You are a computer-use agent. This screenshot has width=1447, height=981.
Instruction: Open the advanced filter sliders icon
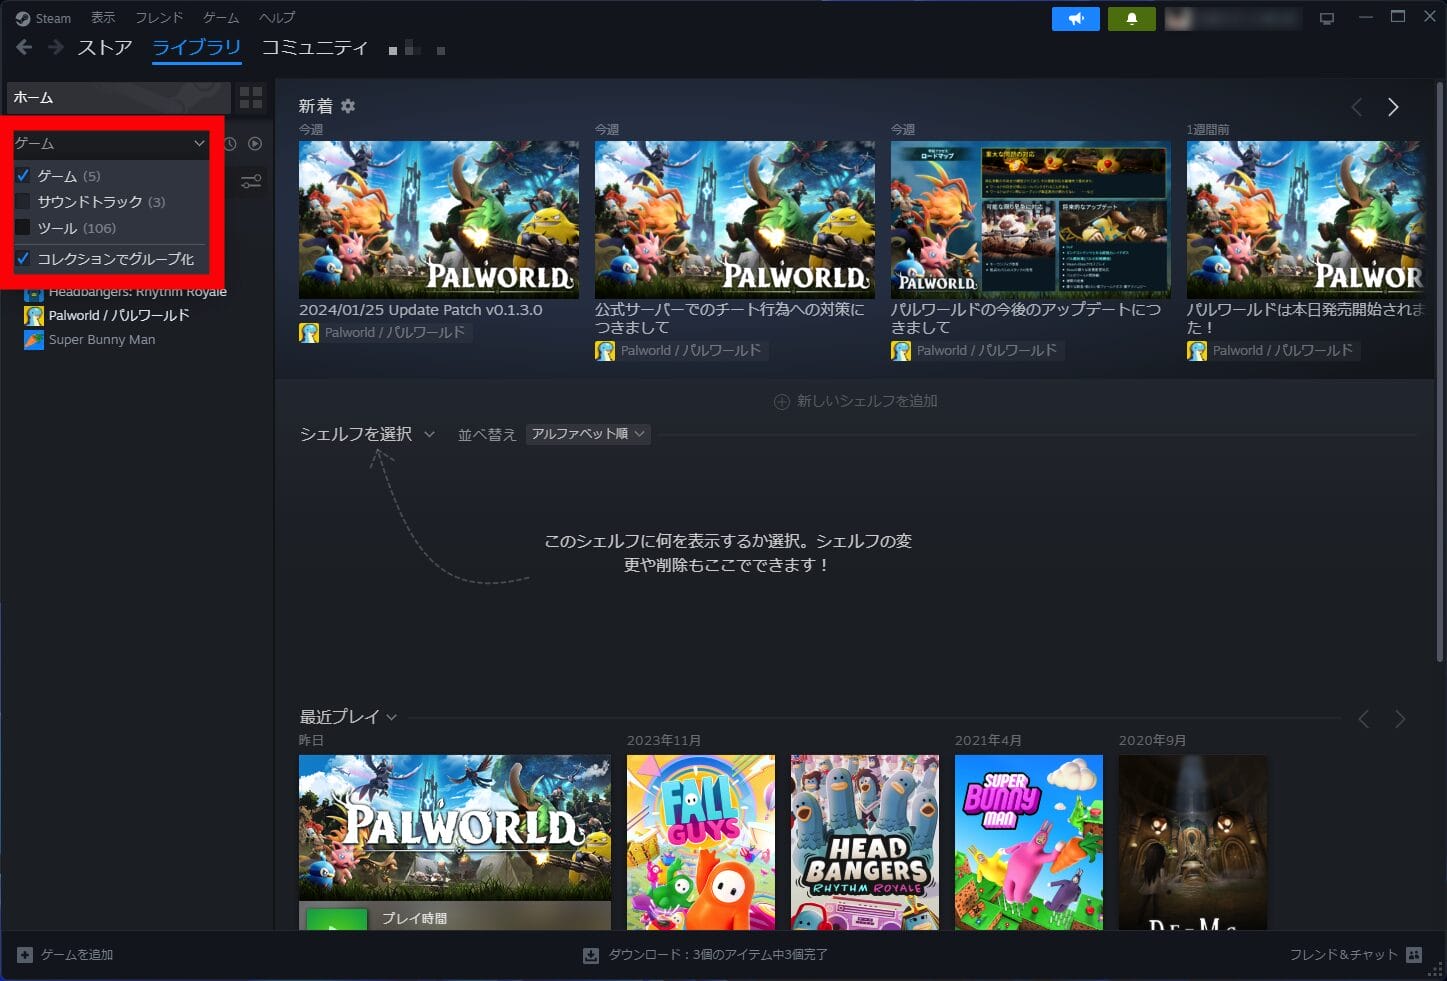tap(251, 181)
